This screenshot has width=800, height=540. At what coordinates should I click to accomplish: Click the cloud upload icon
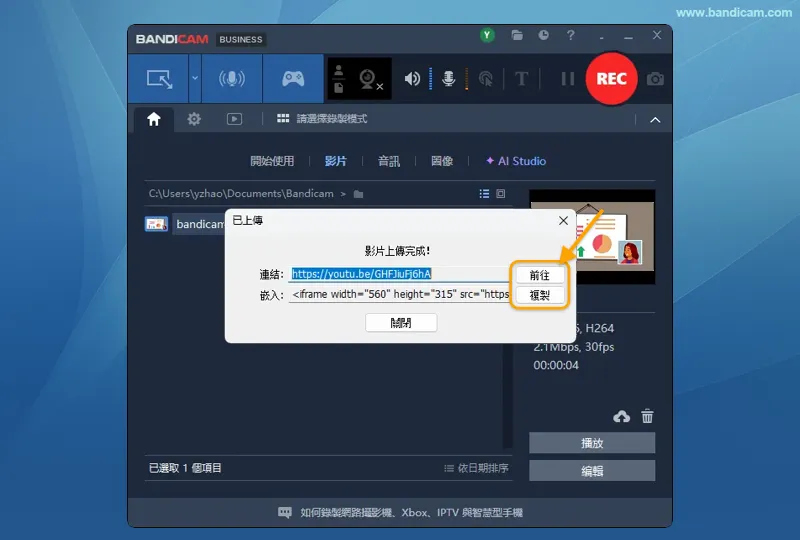(x=621, y=416)
